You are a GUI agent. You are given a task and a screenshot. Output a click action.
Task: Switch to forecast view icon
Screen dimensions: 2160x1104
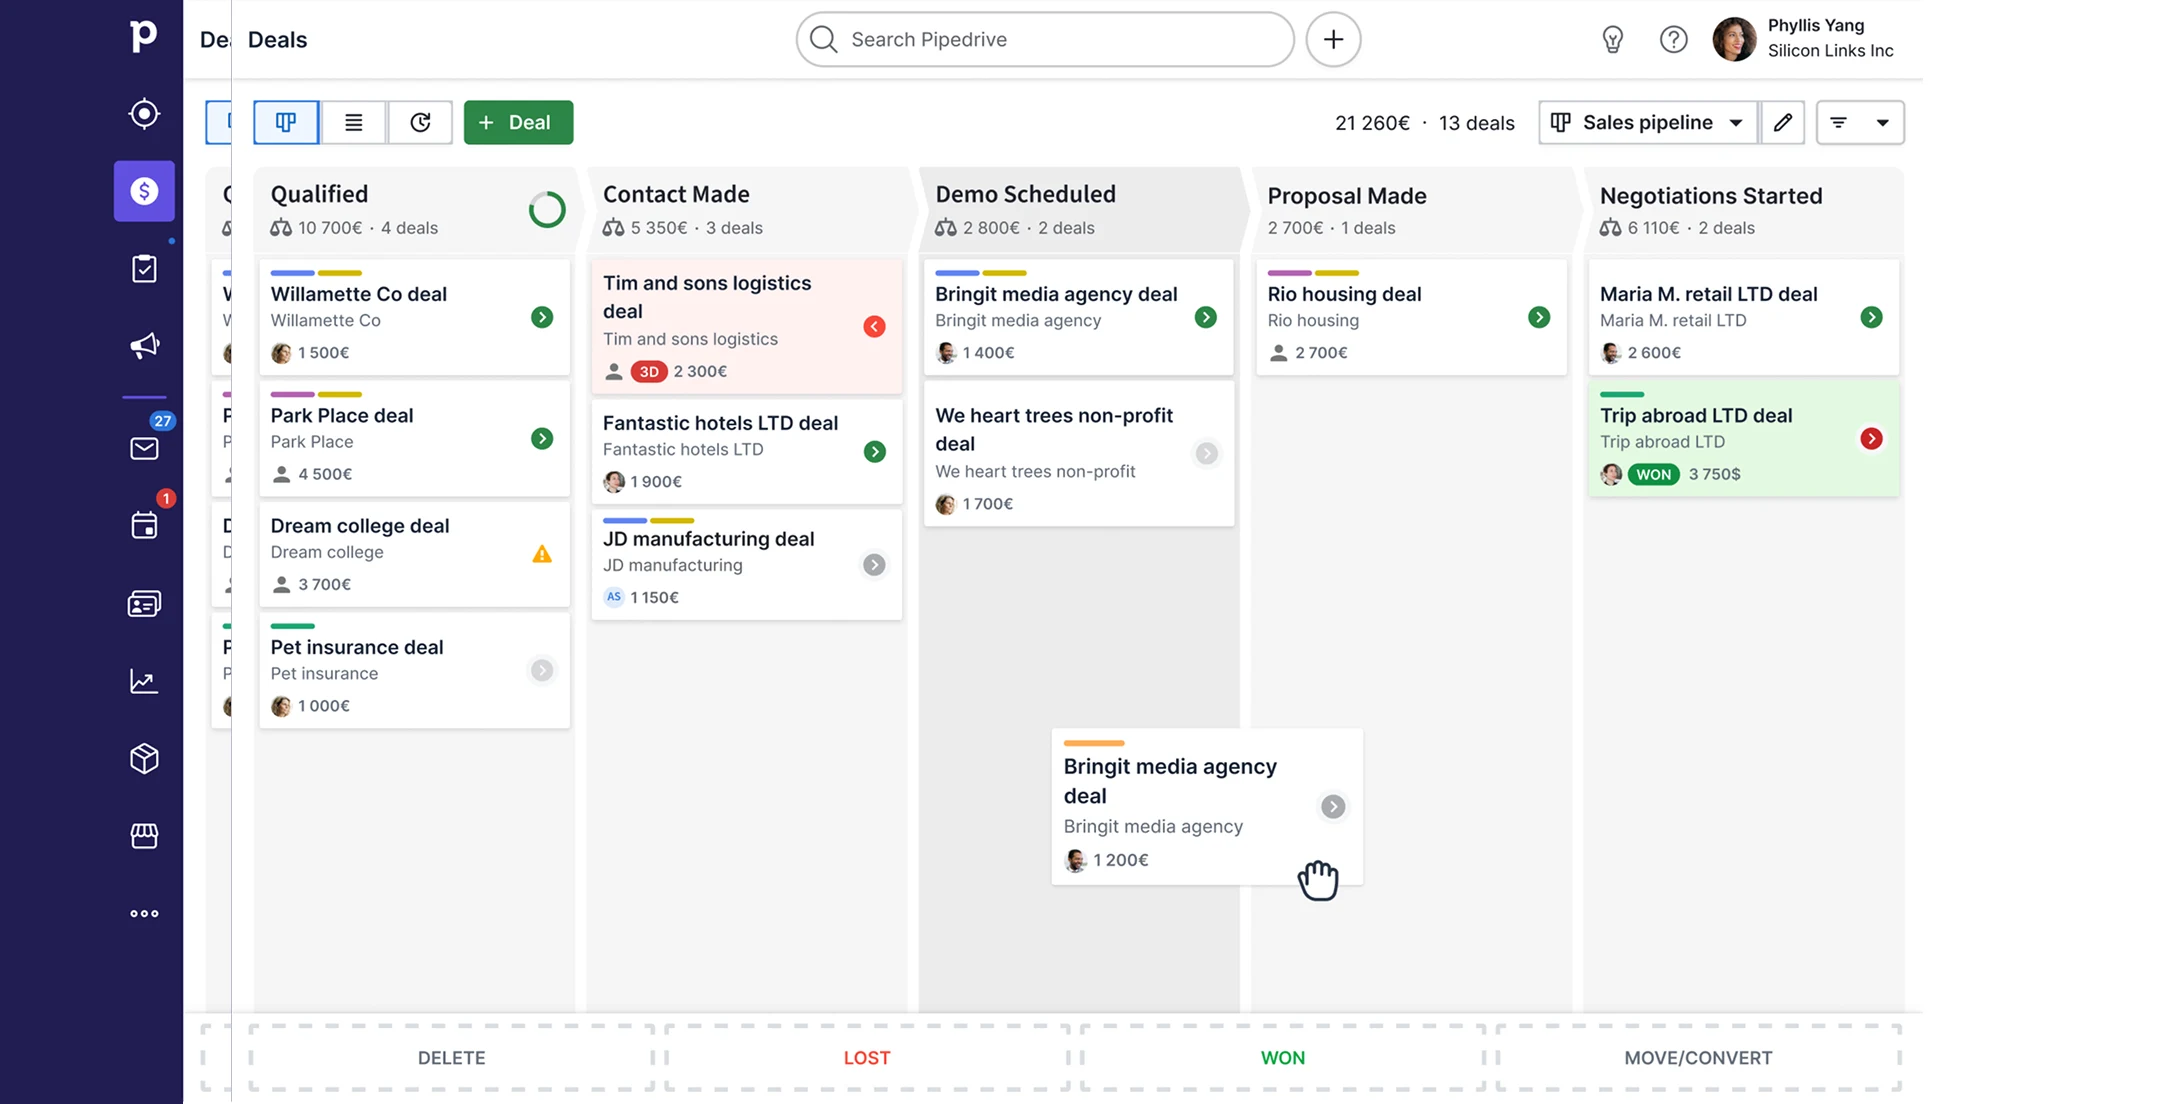tap(420, 122)
